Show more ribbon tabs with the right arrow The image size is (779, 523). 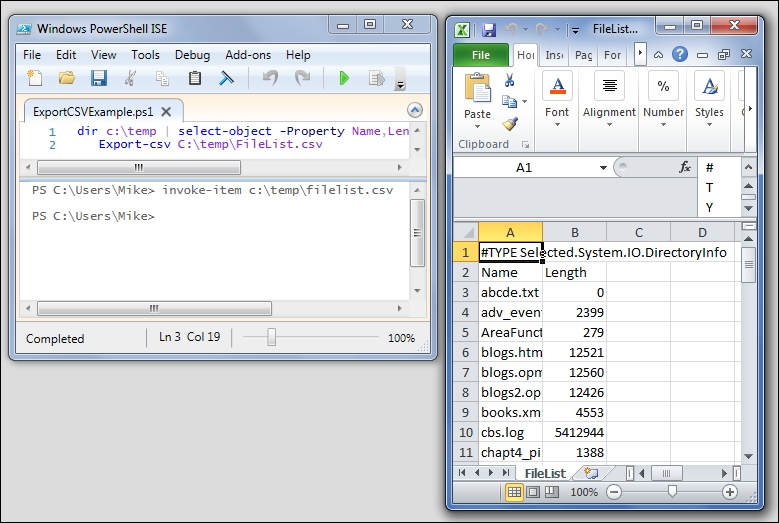640,54
